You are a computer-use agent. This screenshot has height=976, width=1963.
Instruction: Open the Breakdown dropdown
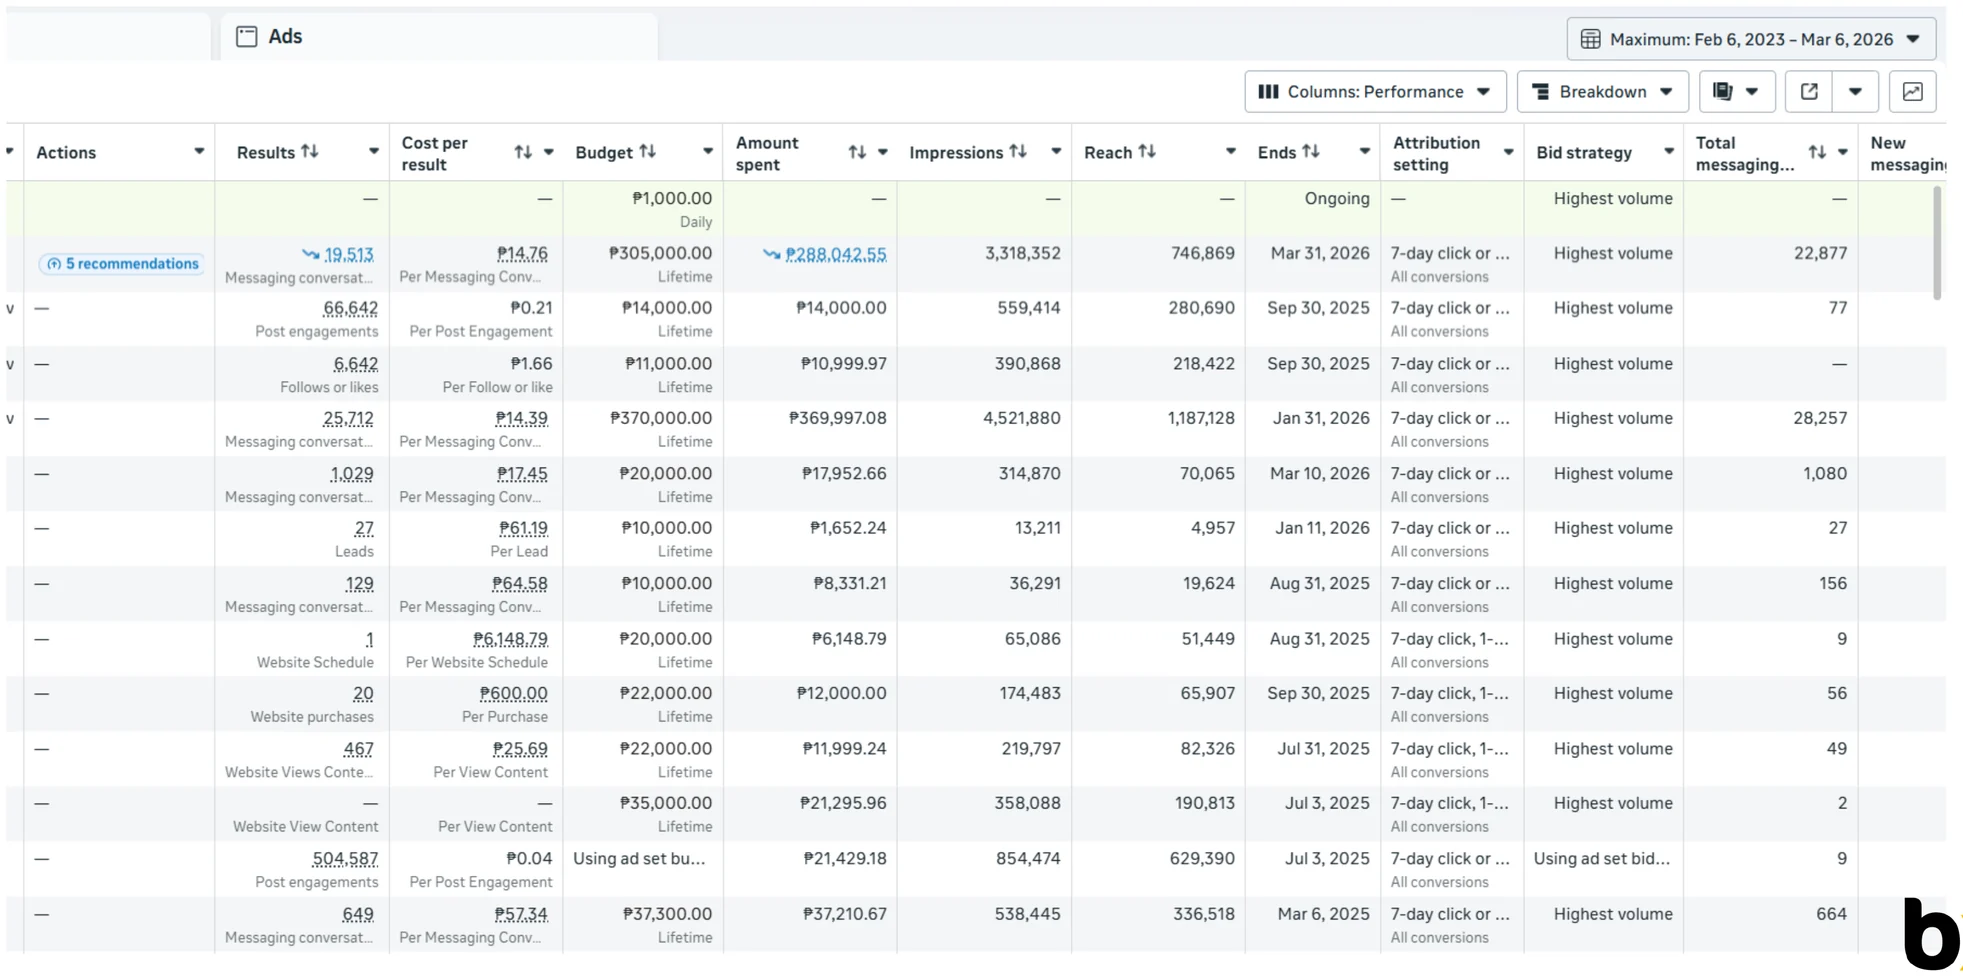click(x=1602, y=92)
